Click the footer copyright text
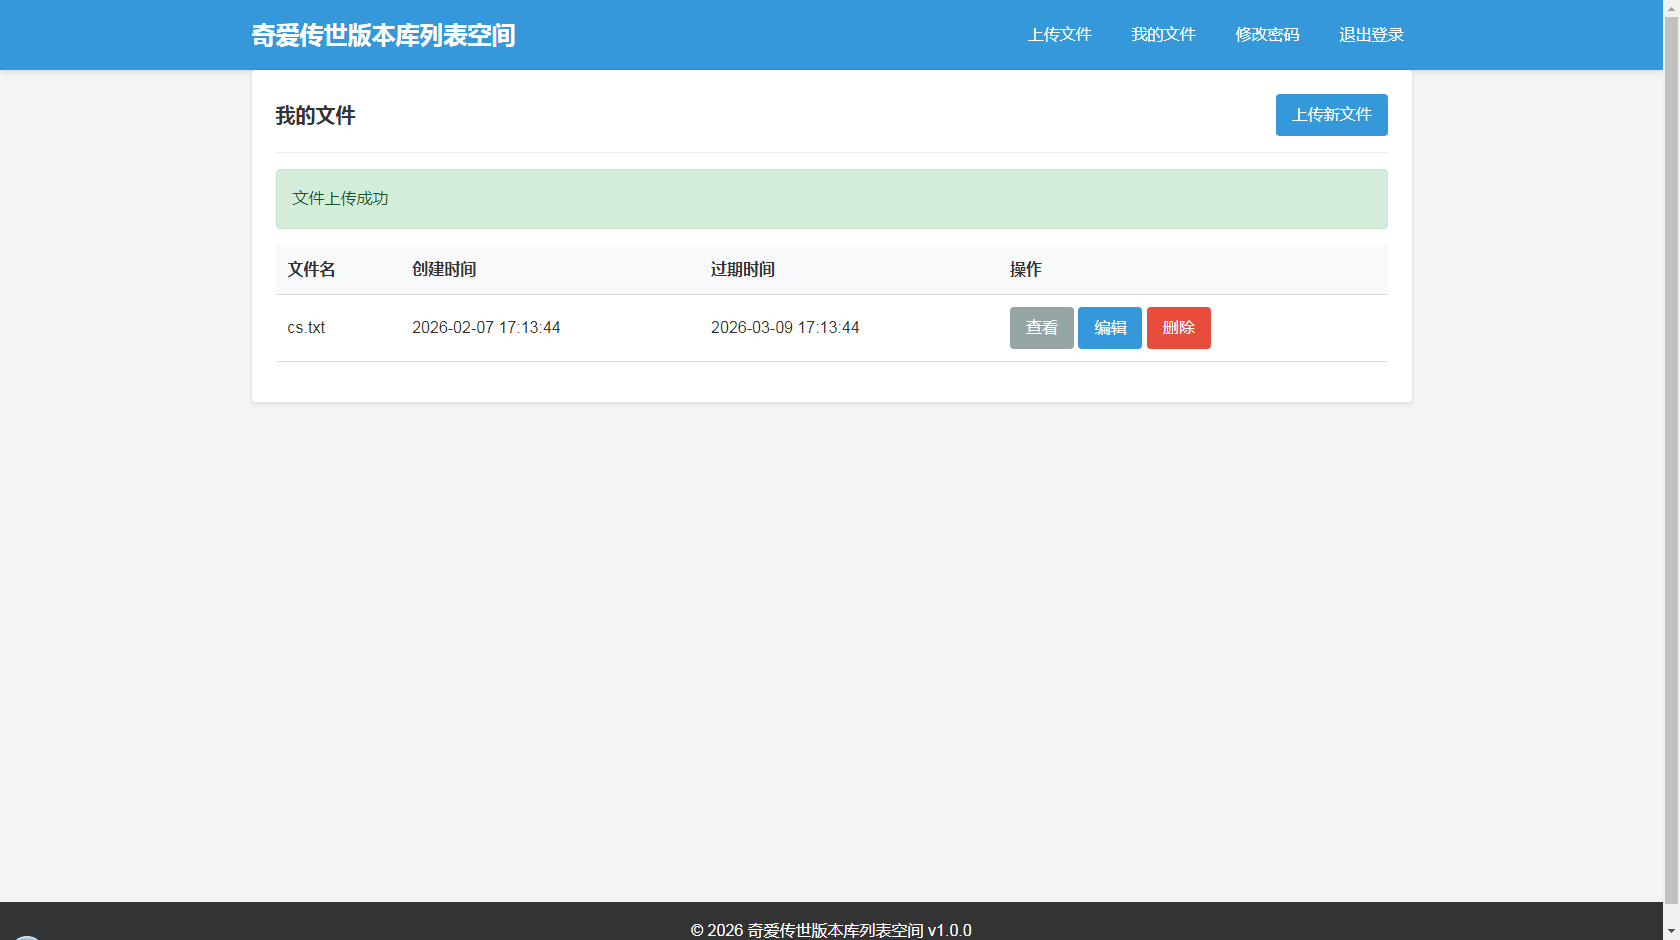Viewport: 1680px width, 940px height. (830, 929)
